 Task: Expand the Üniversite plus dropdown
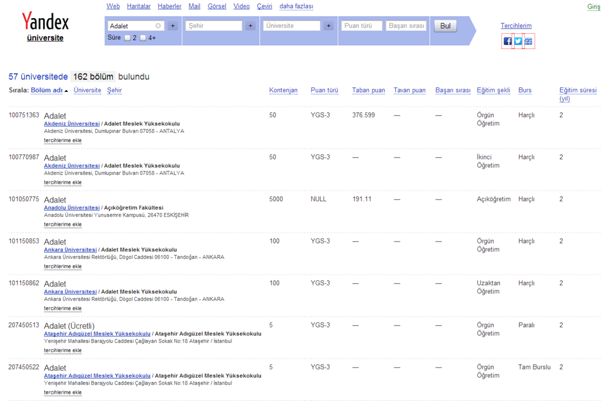click(x=328, y=26)
